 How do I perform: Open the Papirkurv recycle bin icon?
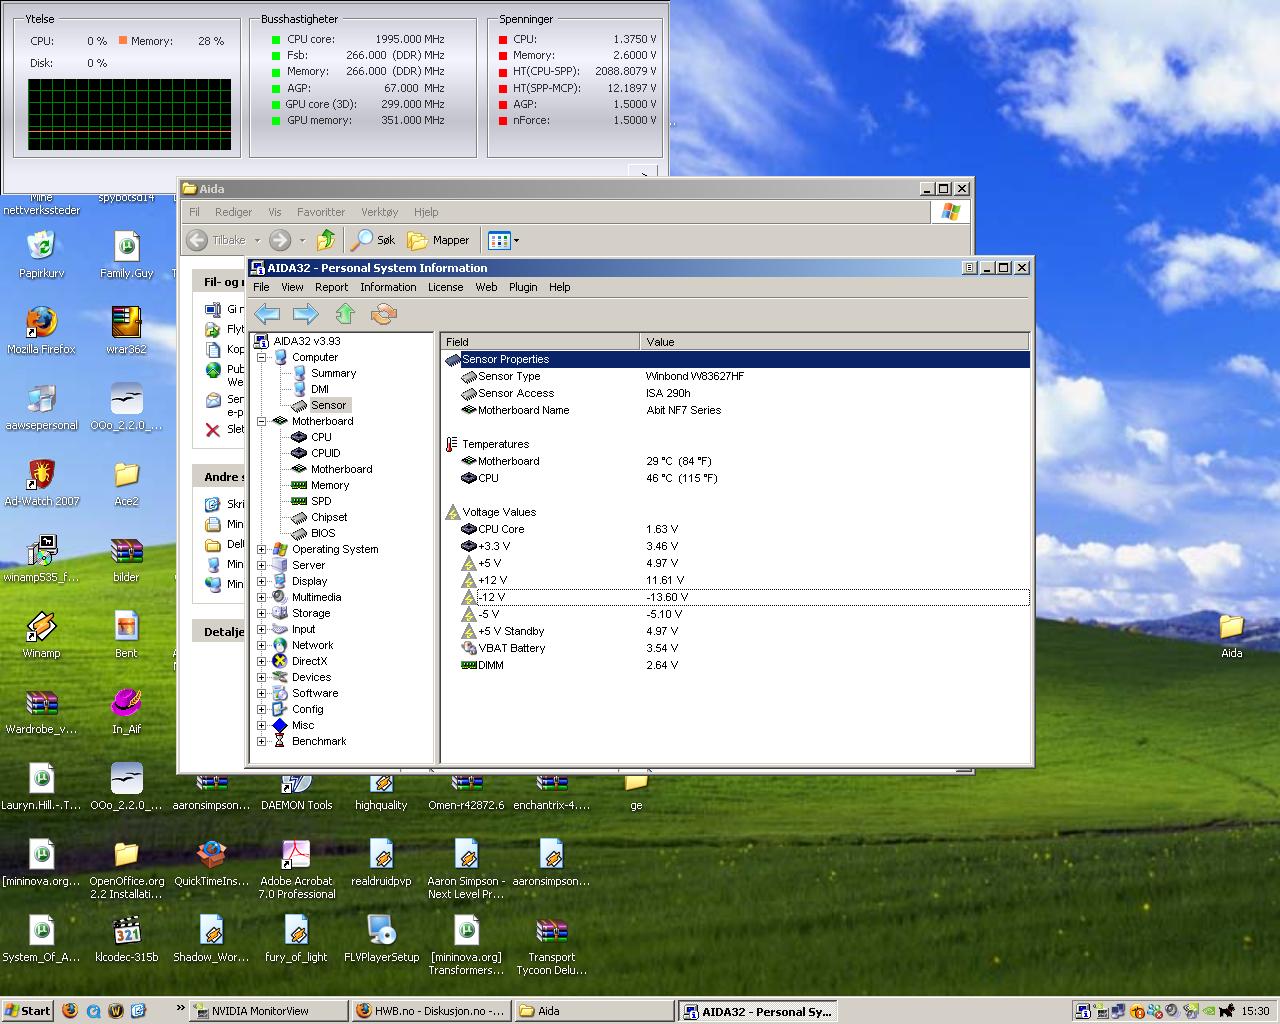click(x=41, y=254)
